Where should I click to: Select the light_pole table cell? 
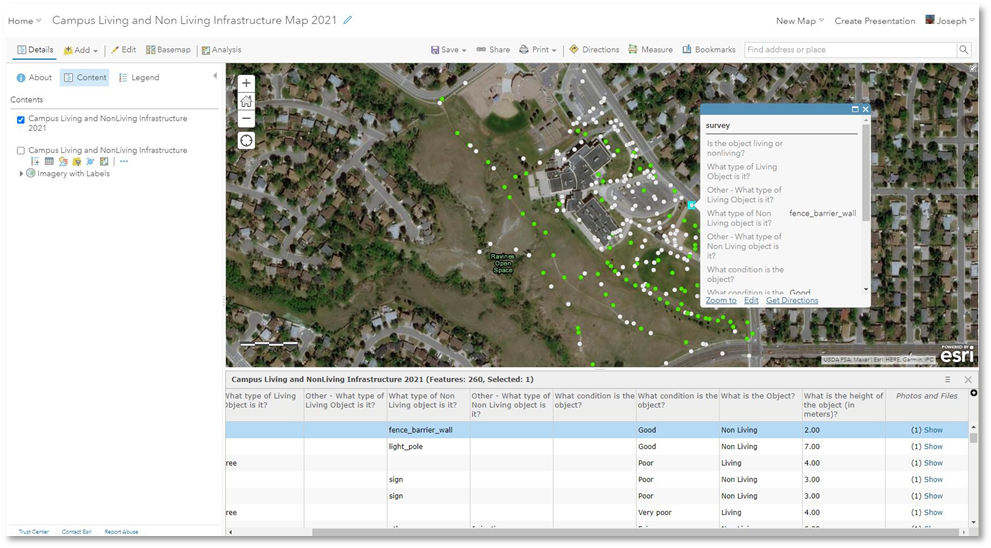point(428,446)
